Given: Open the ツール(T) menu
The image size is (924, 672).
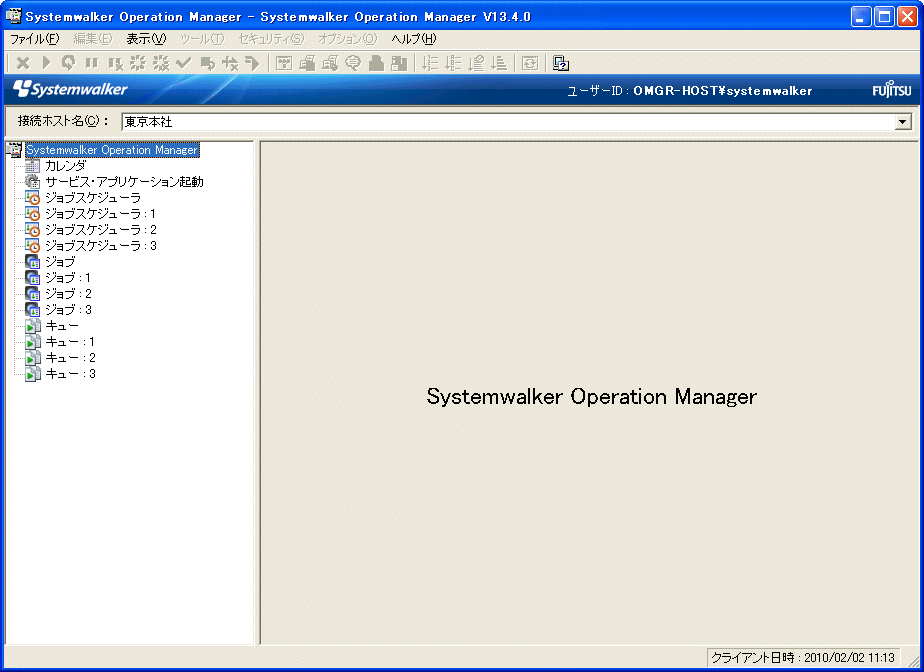Looking at the screenshot, I should coord(202,39).
